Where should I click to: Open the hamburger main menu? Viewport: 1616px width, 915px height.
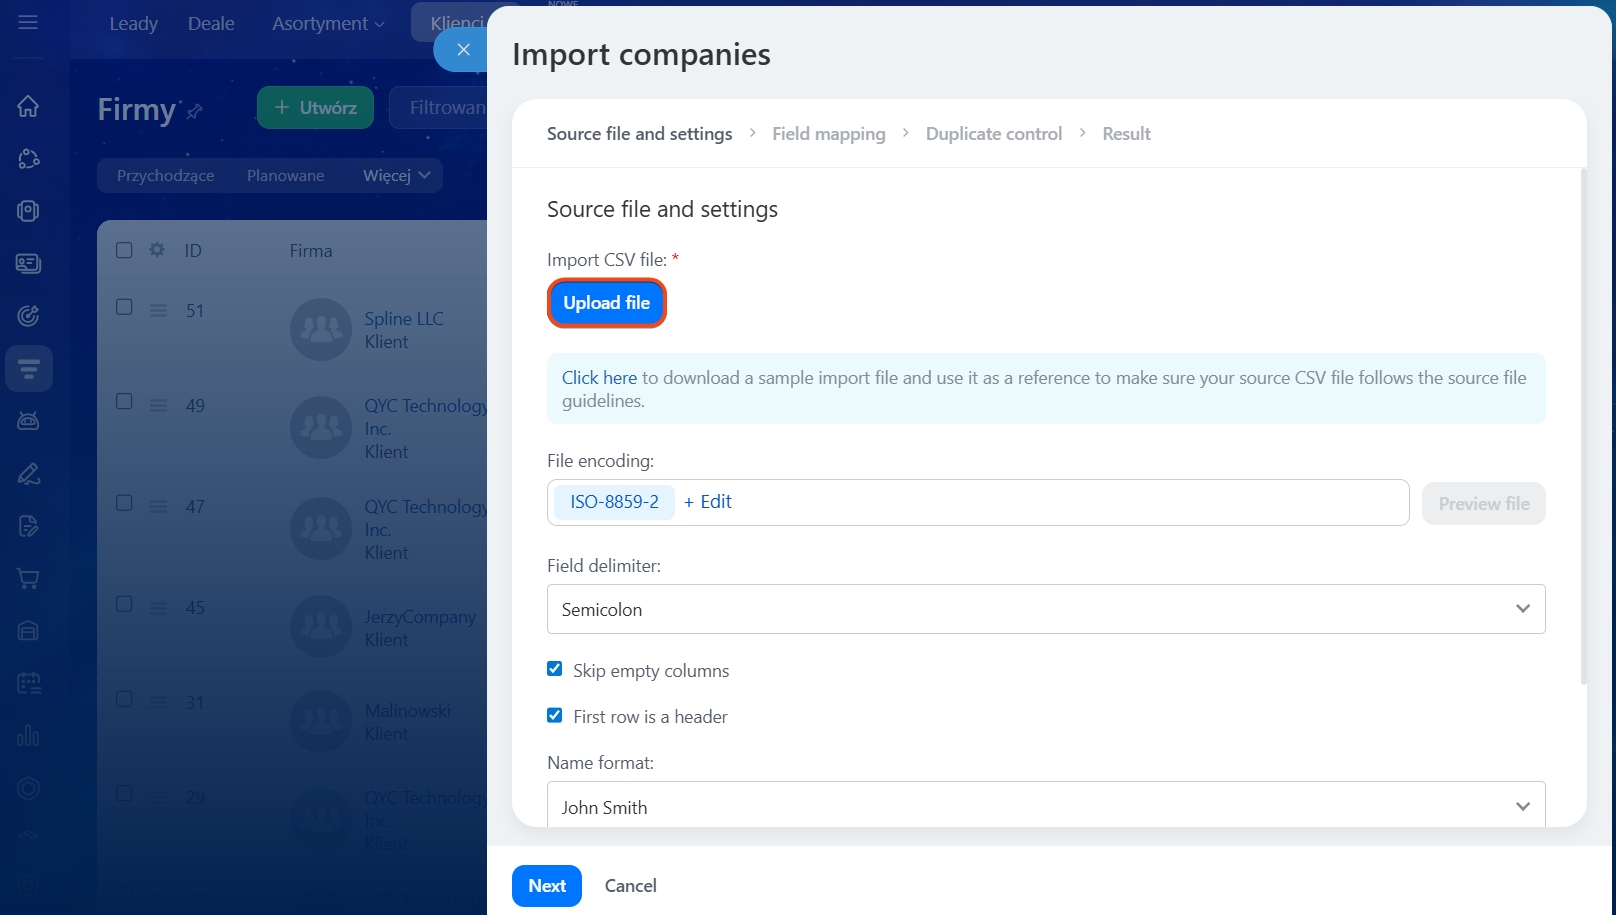click(x=28, y=22)
